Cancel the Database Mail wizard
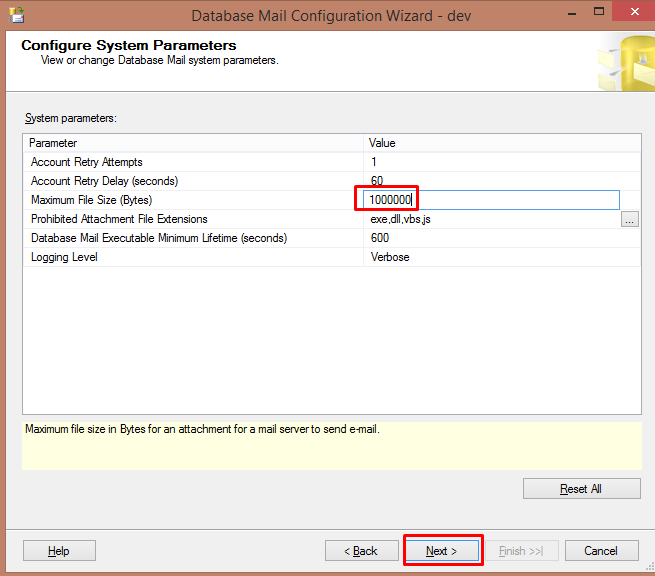Image resolution: width=655 pixels, height=576 pixels. [601, 551]
